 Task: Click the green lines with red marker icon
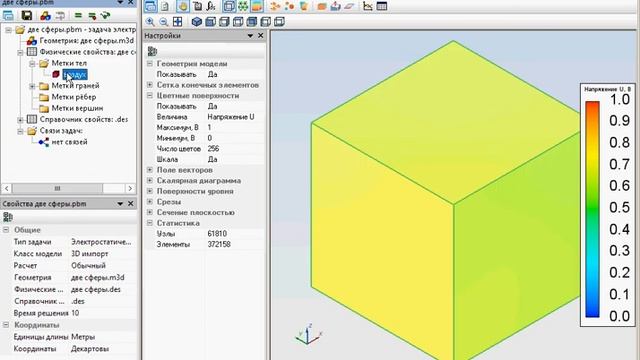pos(92,16)
